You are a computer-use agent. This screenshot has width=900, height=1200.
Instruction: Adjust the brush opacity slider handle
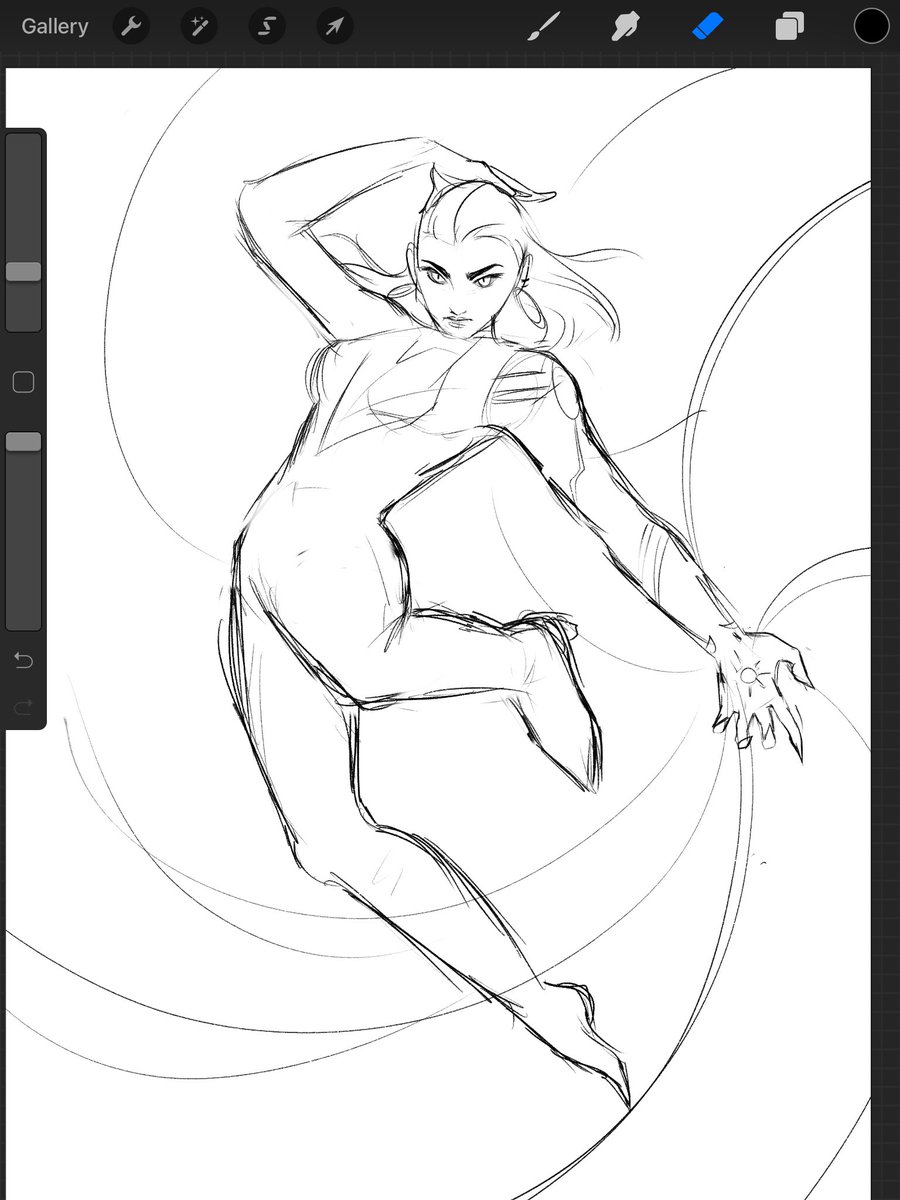(x=23, y=441)
